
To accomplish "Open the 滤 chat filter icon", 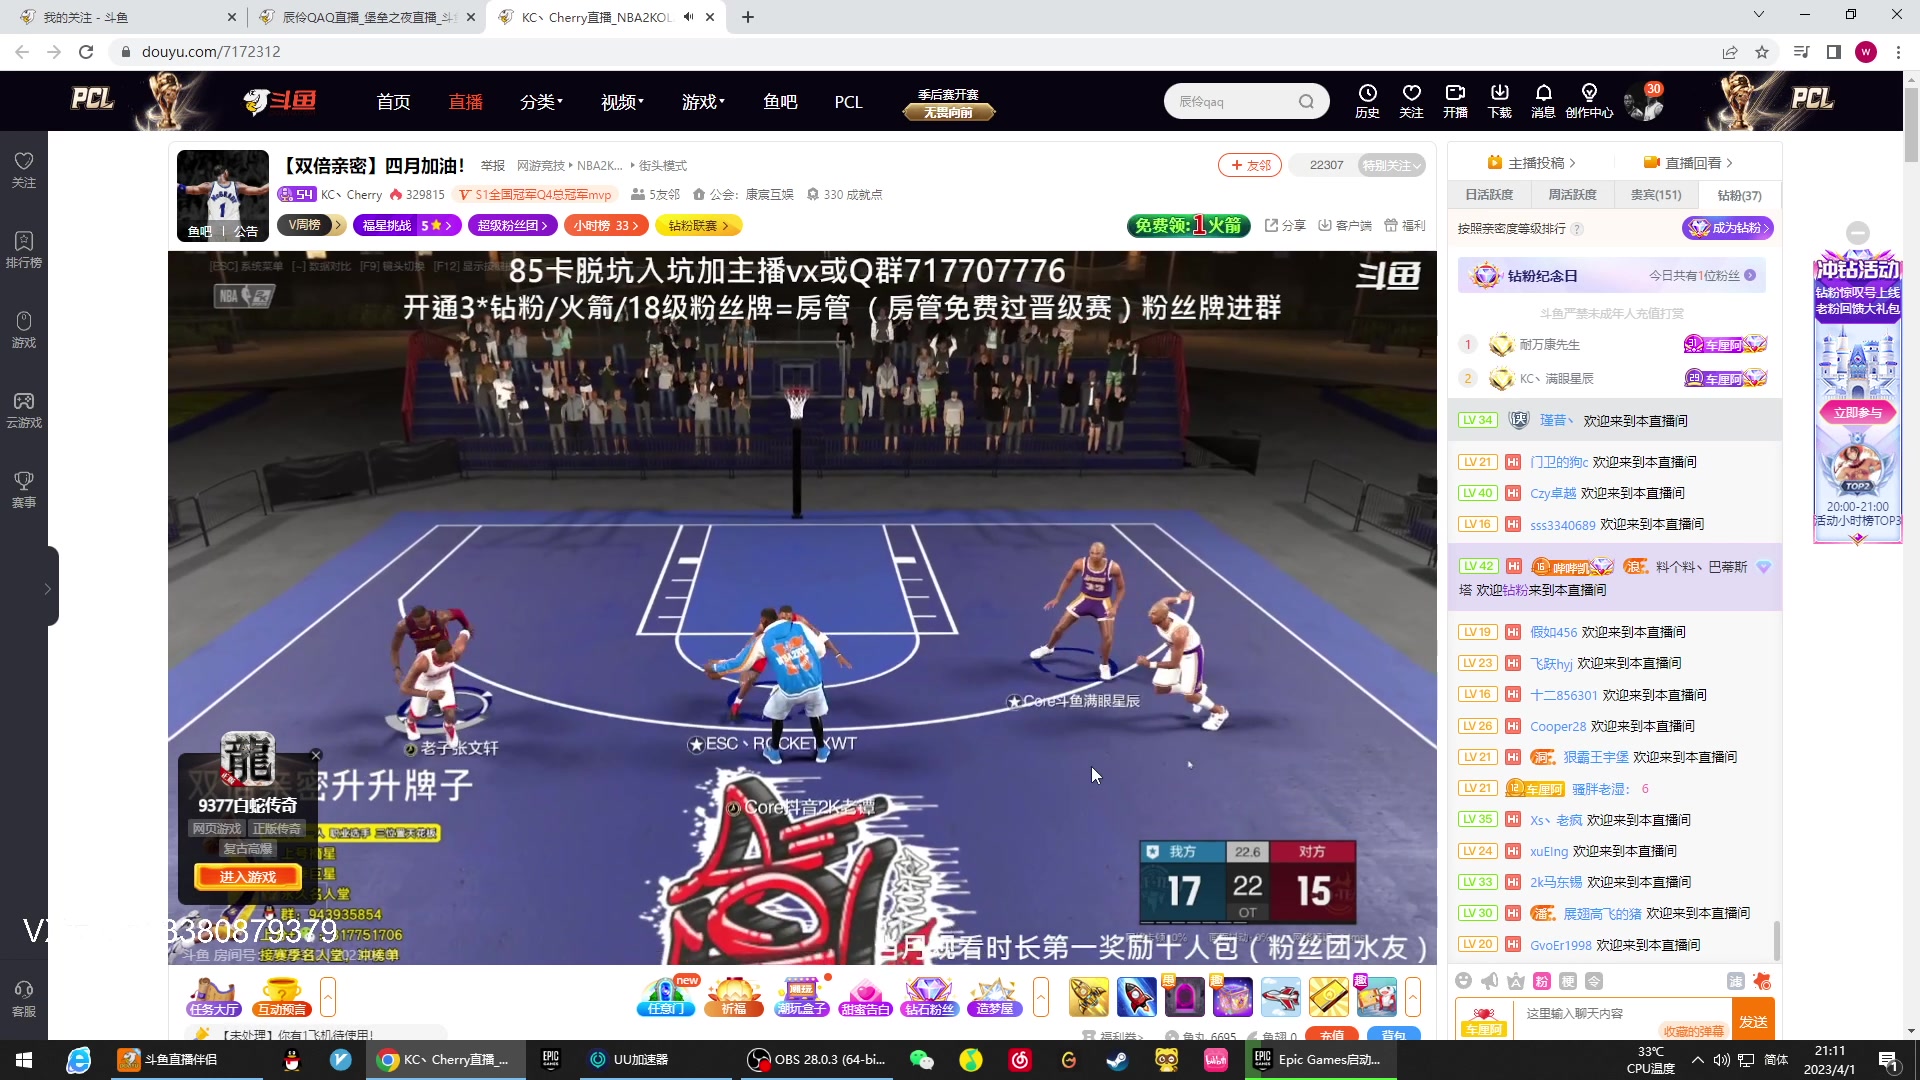I will [x=1736, y=981].
